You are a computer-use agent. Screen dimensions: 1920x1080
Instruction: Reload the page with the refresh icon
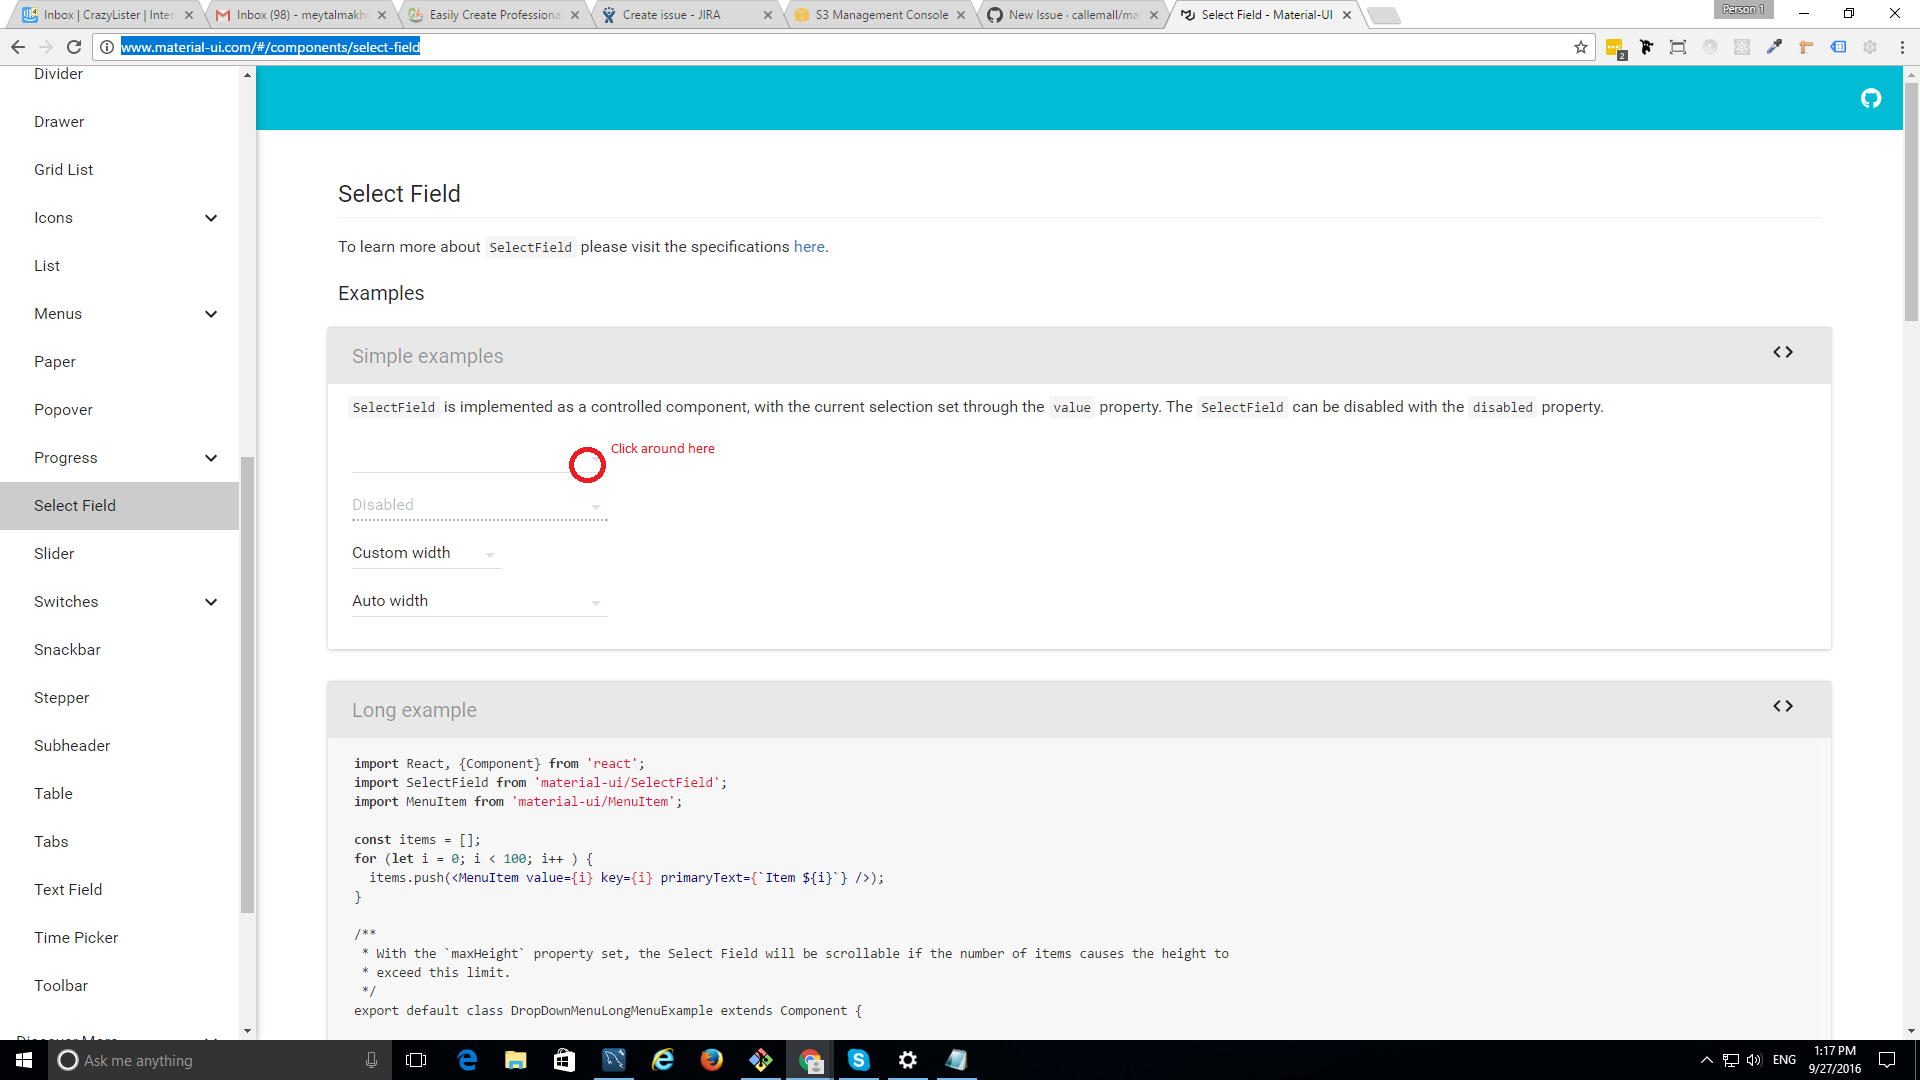coord(73,47)
